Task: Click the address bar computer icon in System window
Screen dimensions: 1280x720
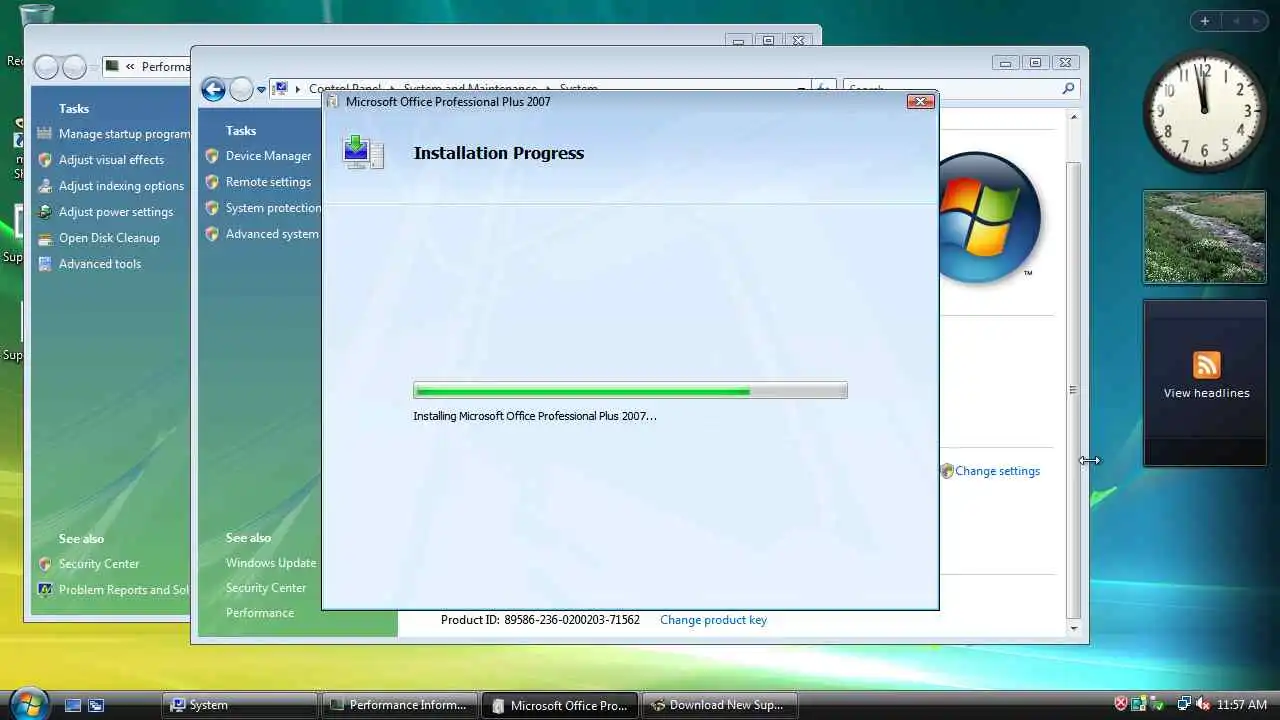Action: tap(281, 88)
